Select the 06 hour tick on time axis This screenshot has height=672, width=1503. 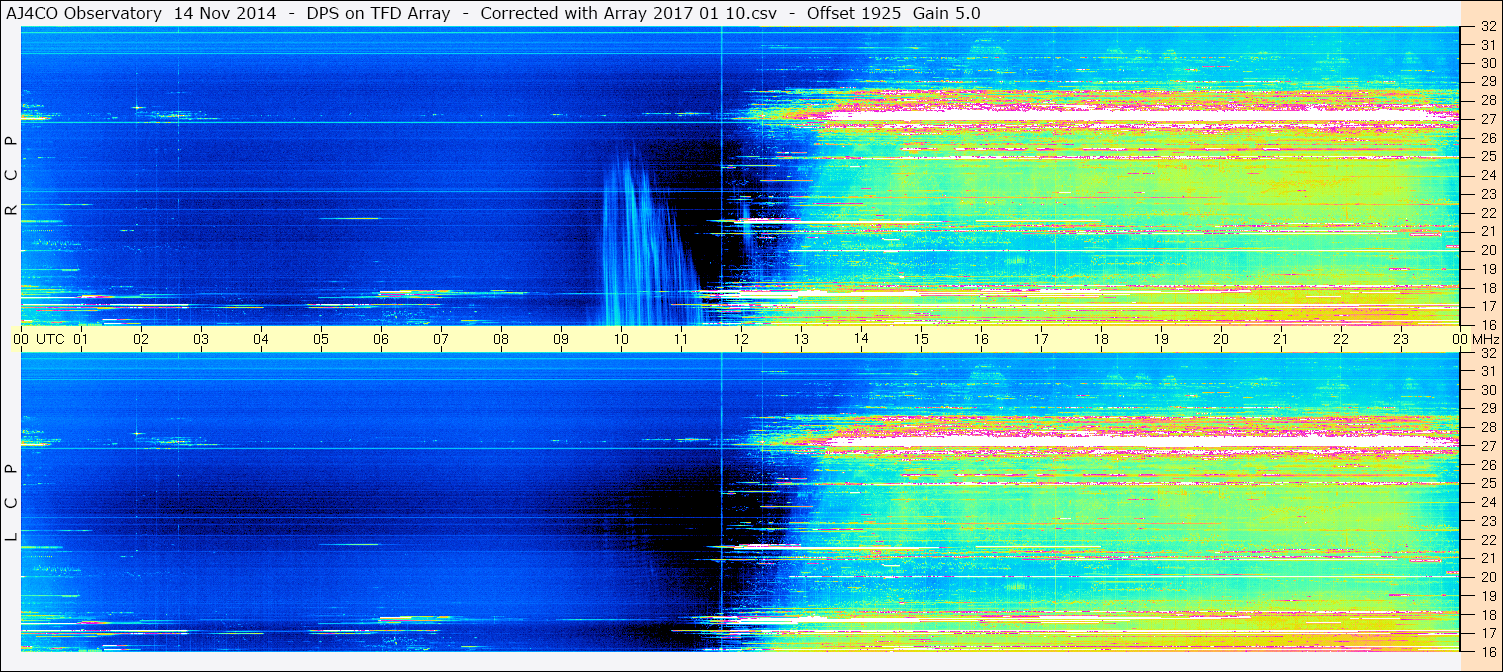tap(381, 339)
